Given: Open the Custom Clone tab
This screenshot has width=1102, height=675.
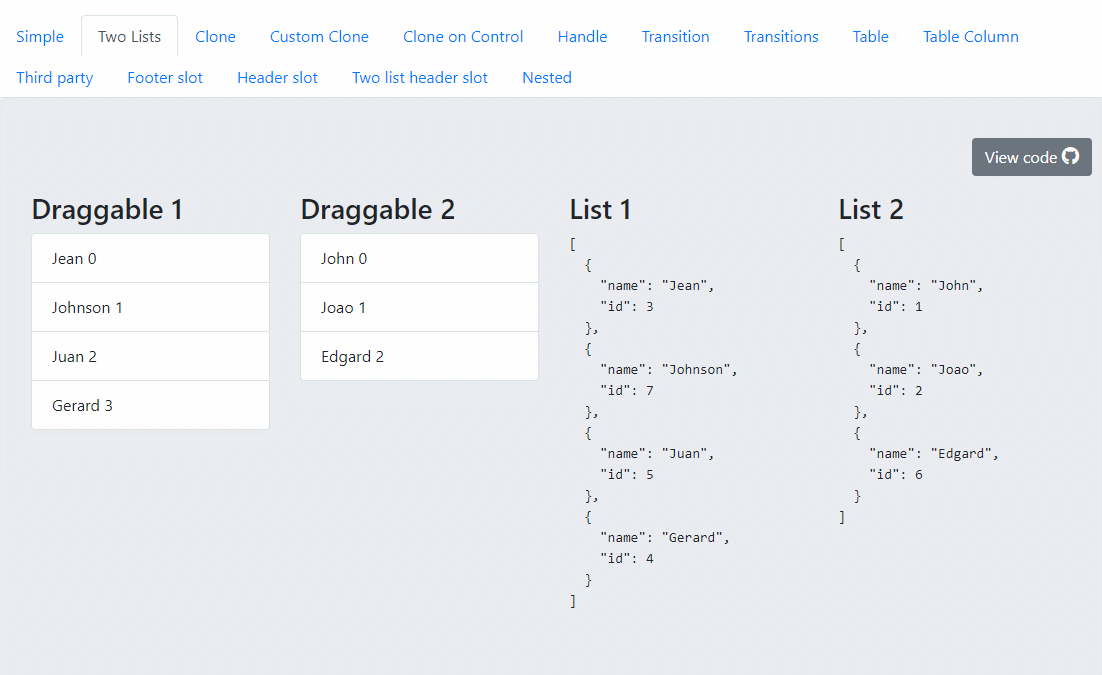Looking at the screenshot, I should [319, 37].
